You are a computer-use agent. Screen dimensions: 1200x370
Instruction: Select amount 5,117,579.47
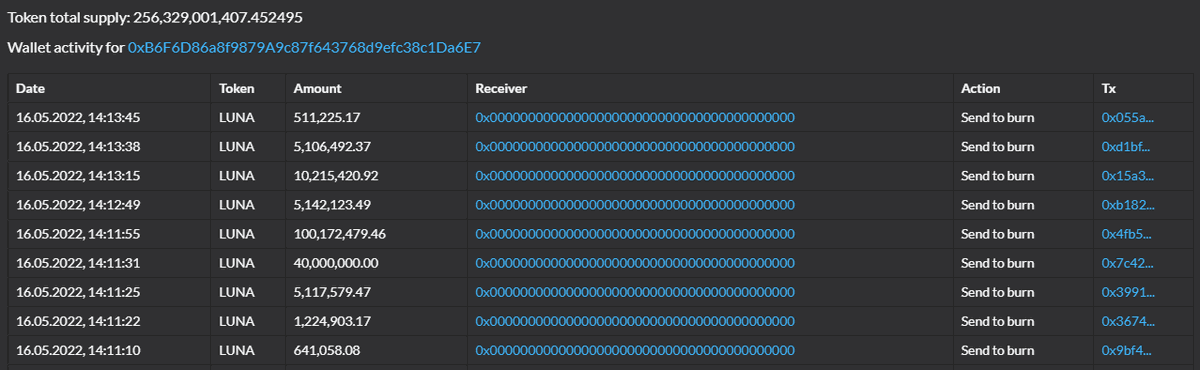pyautogui.click(x=332, y=293)
